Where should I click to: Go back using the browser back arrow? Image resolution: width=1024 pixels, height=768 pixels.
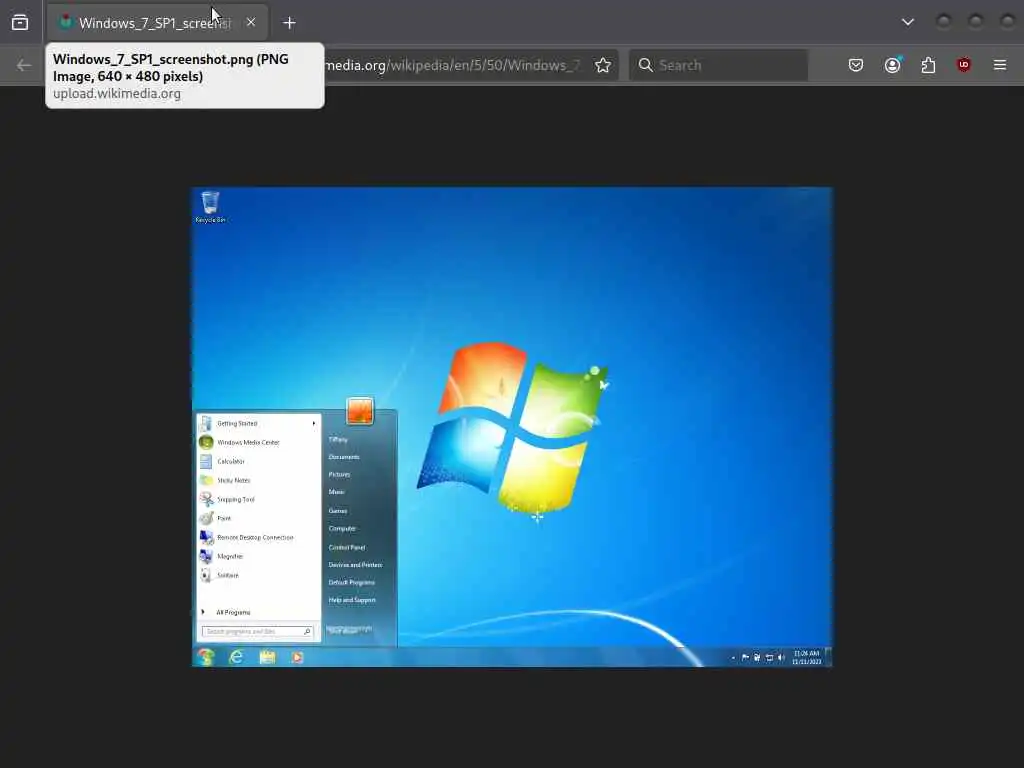pyautogui.click(x=24, y=65)
